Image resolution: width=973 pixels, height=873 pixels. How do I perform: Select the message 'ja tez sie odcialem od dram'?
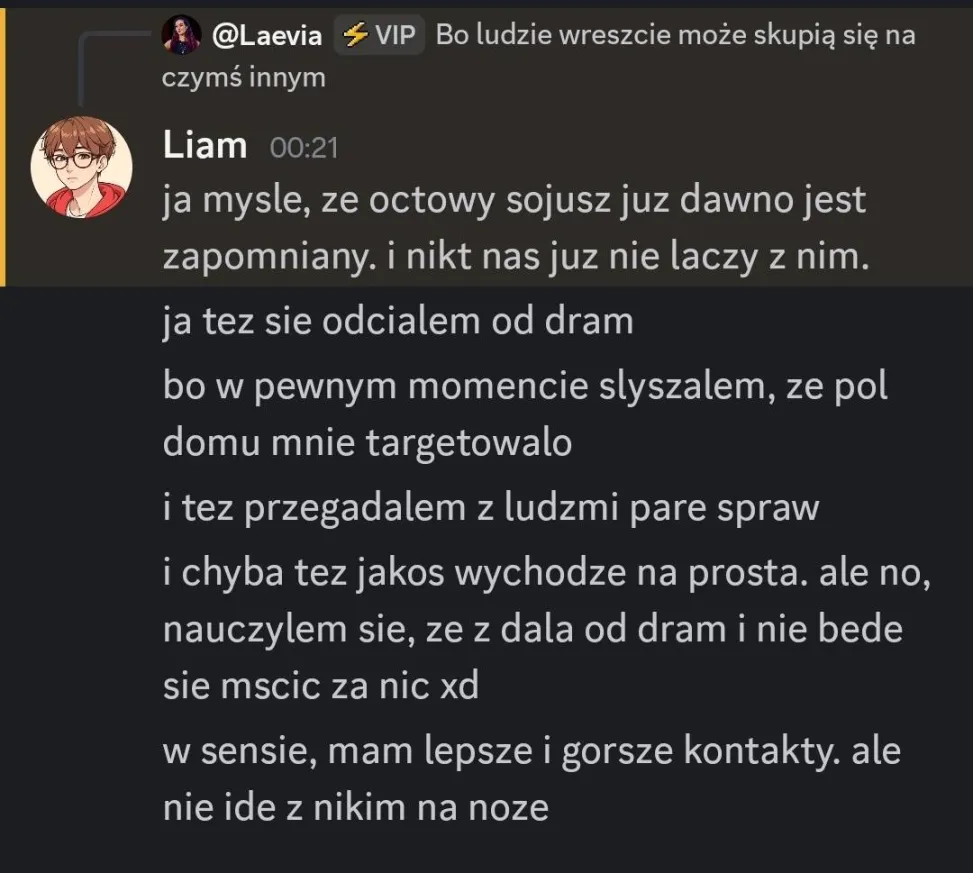click(398, 322)
